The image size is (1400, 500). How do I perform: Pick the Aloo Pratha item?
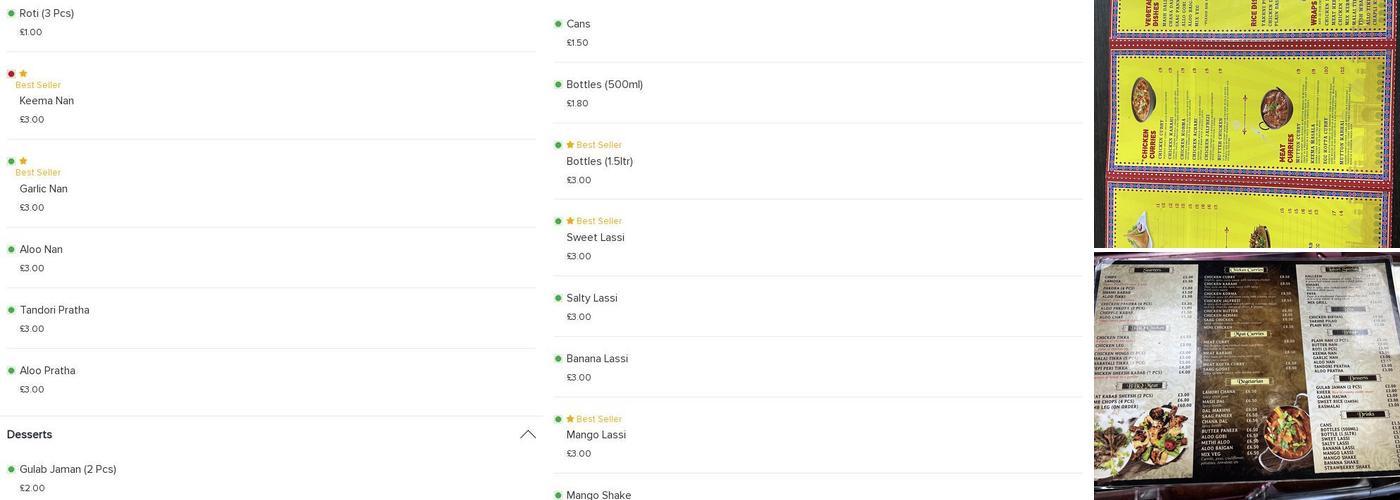[x=47, y=371]
